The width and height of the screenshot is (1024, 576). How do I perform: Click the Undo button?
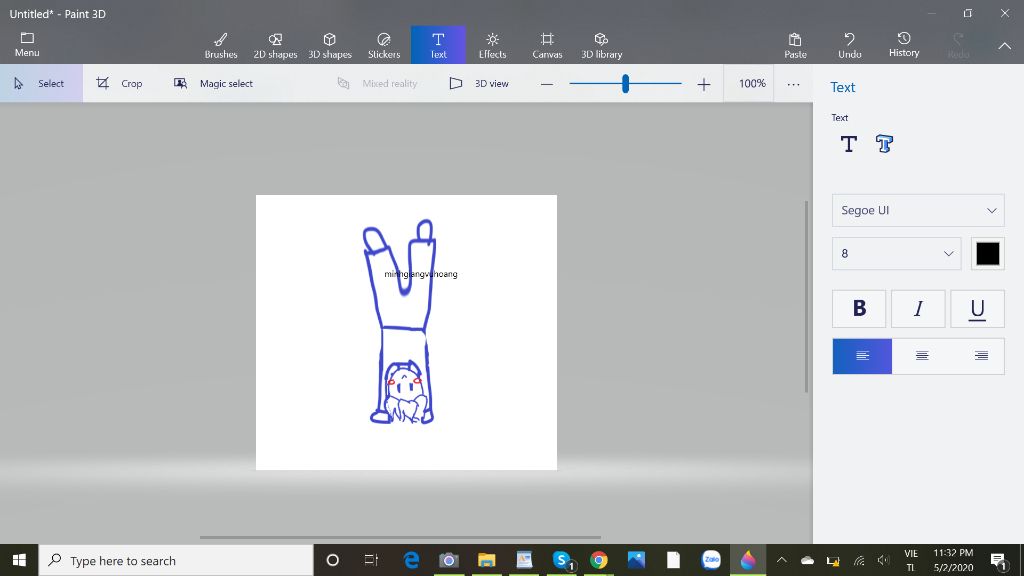click(849, 45)
